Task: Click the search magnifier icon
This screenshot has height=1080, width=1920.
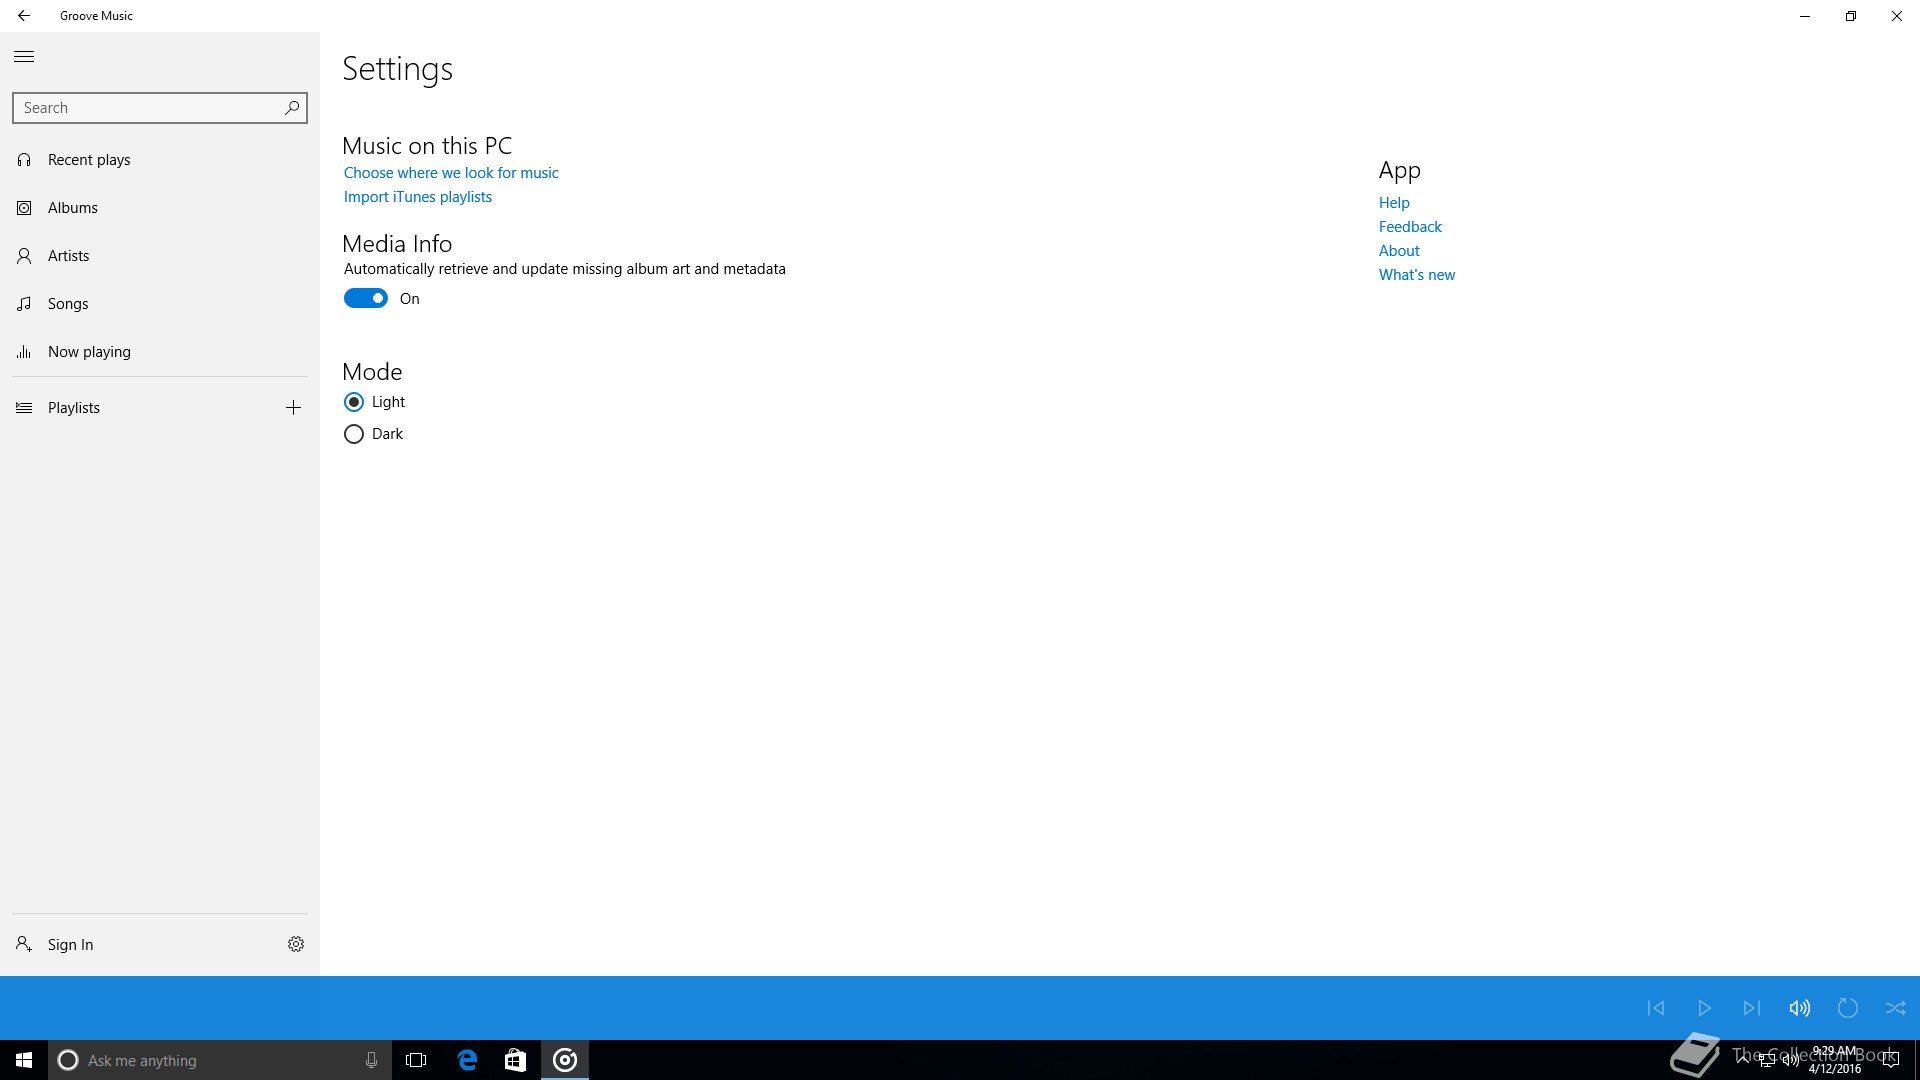Action: point(292,107)
